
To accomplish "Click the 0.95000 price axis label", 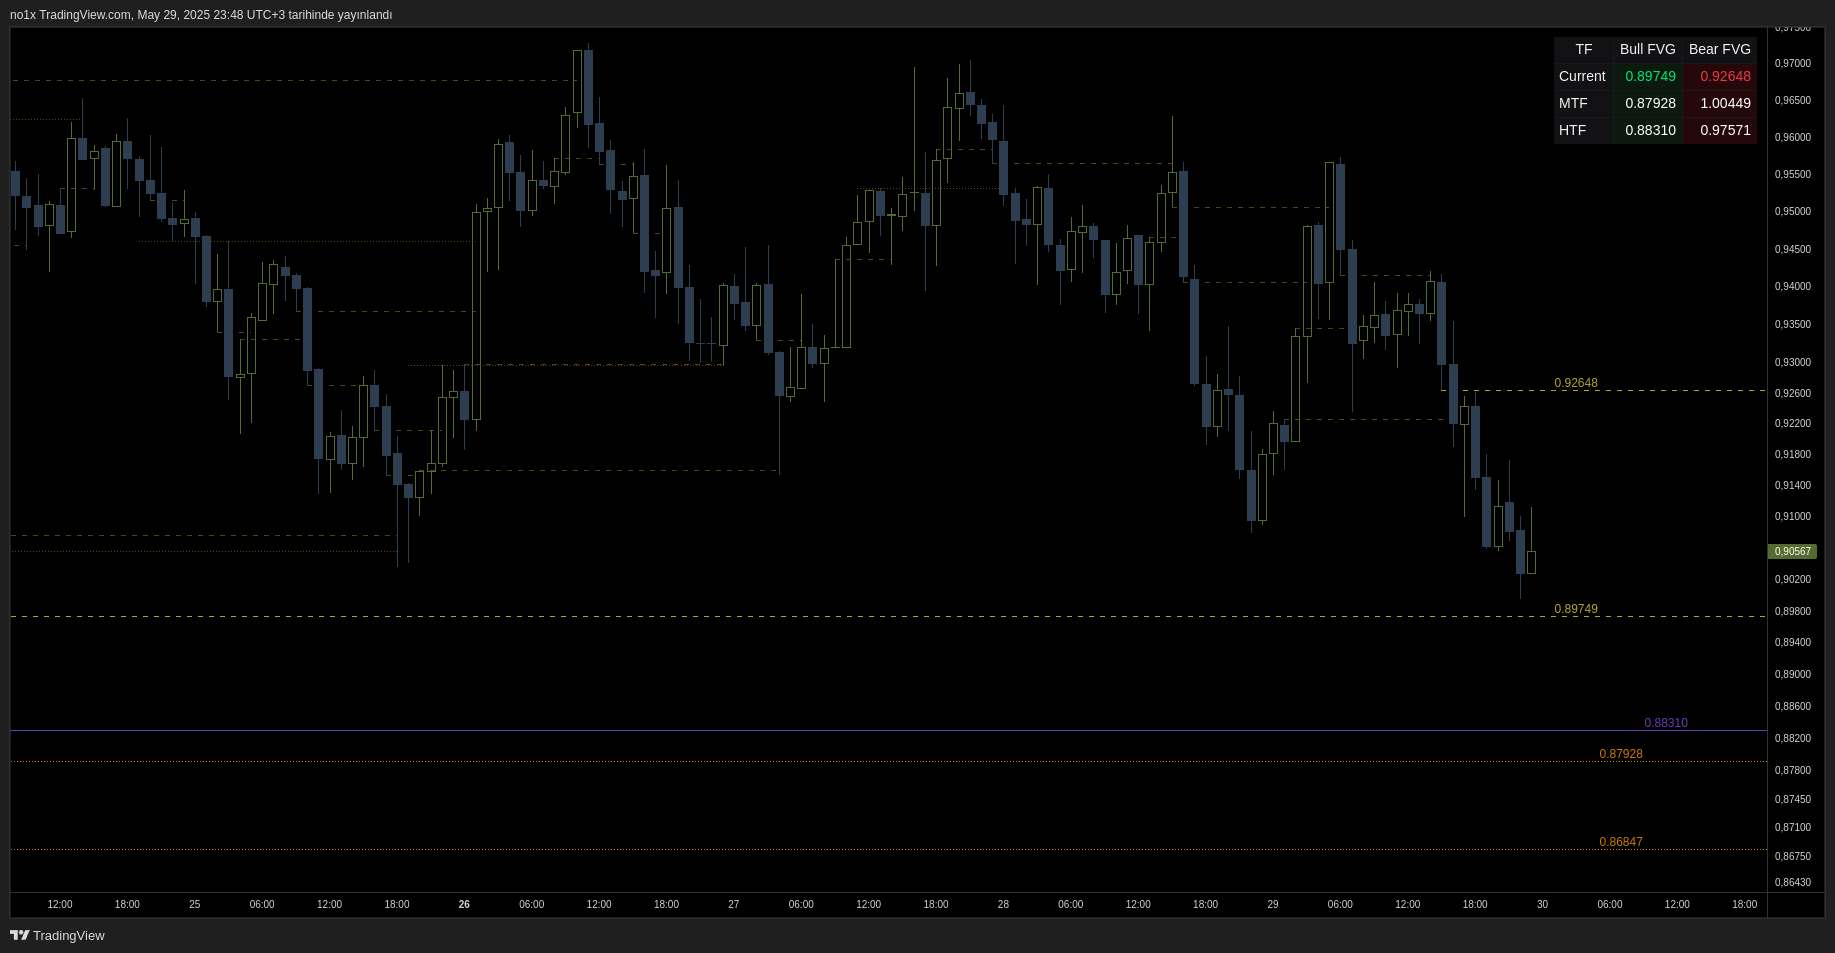I will pyautogui.click(x=1792, y=211).
